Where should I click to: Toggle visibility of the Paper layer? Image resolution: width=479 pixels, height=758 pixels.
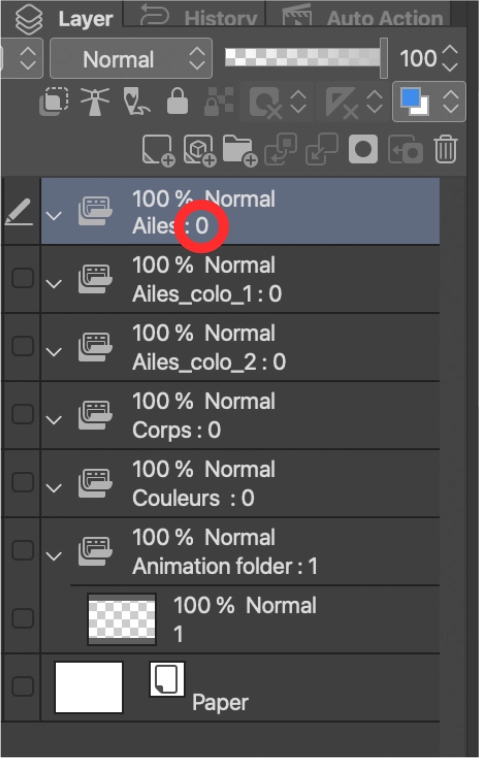(22, 686)
